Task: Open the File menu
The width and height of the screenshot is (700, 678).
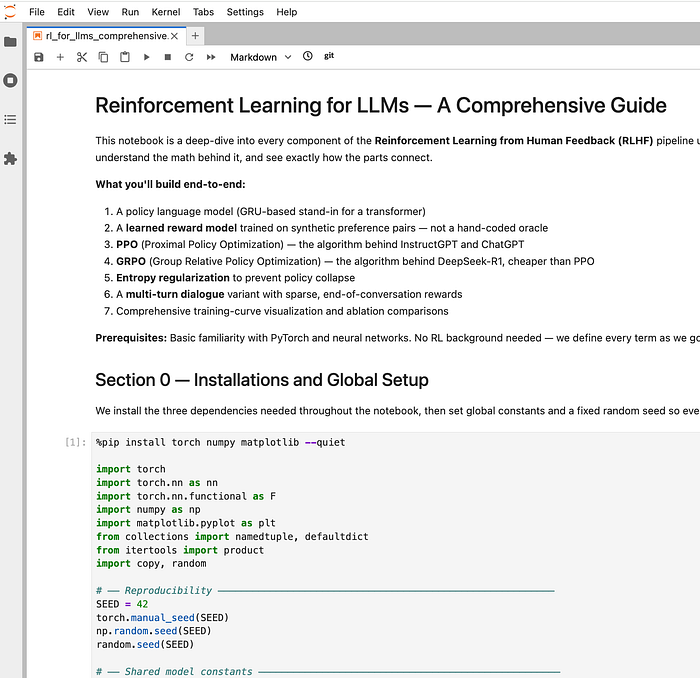Action: tap(37, 12)
